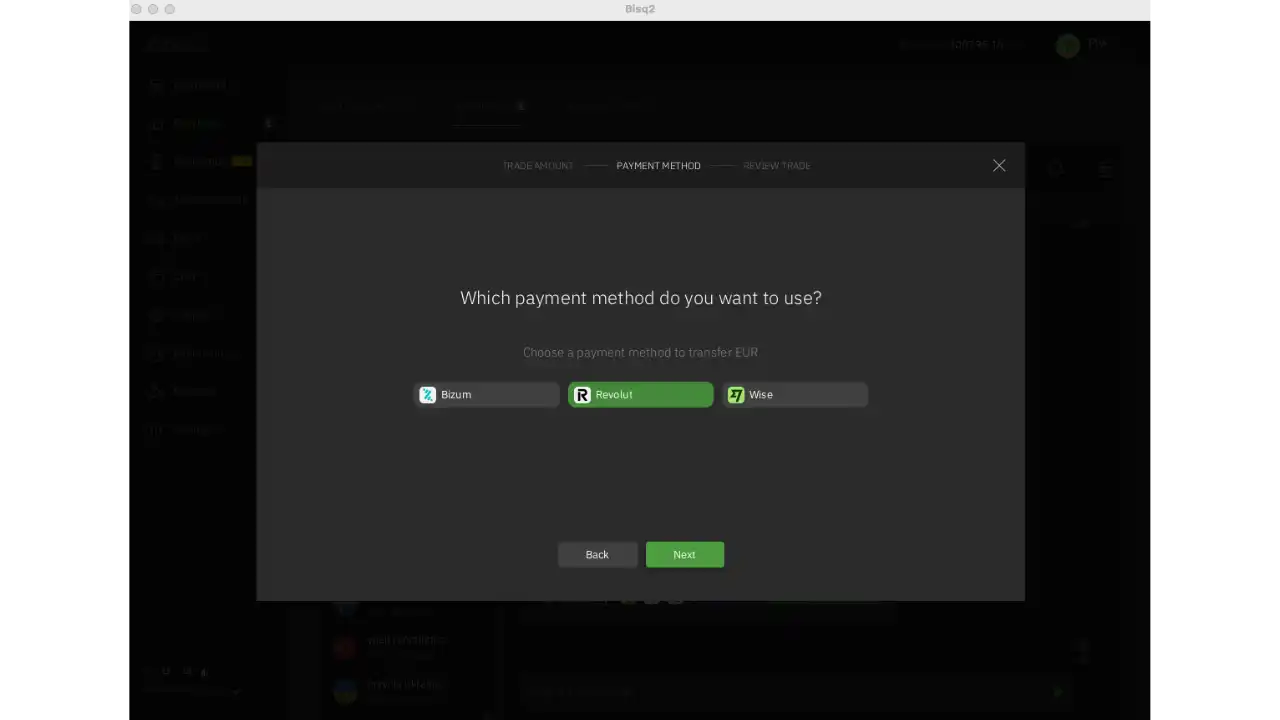Viewport: 1280px width, 720px height.
Task: Click the Bizum logo icon
Action: [428, 395]
